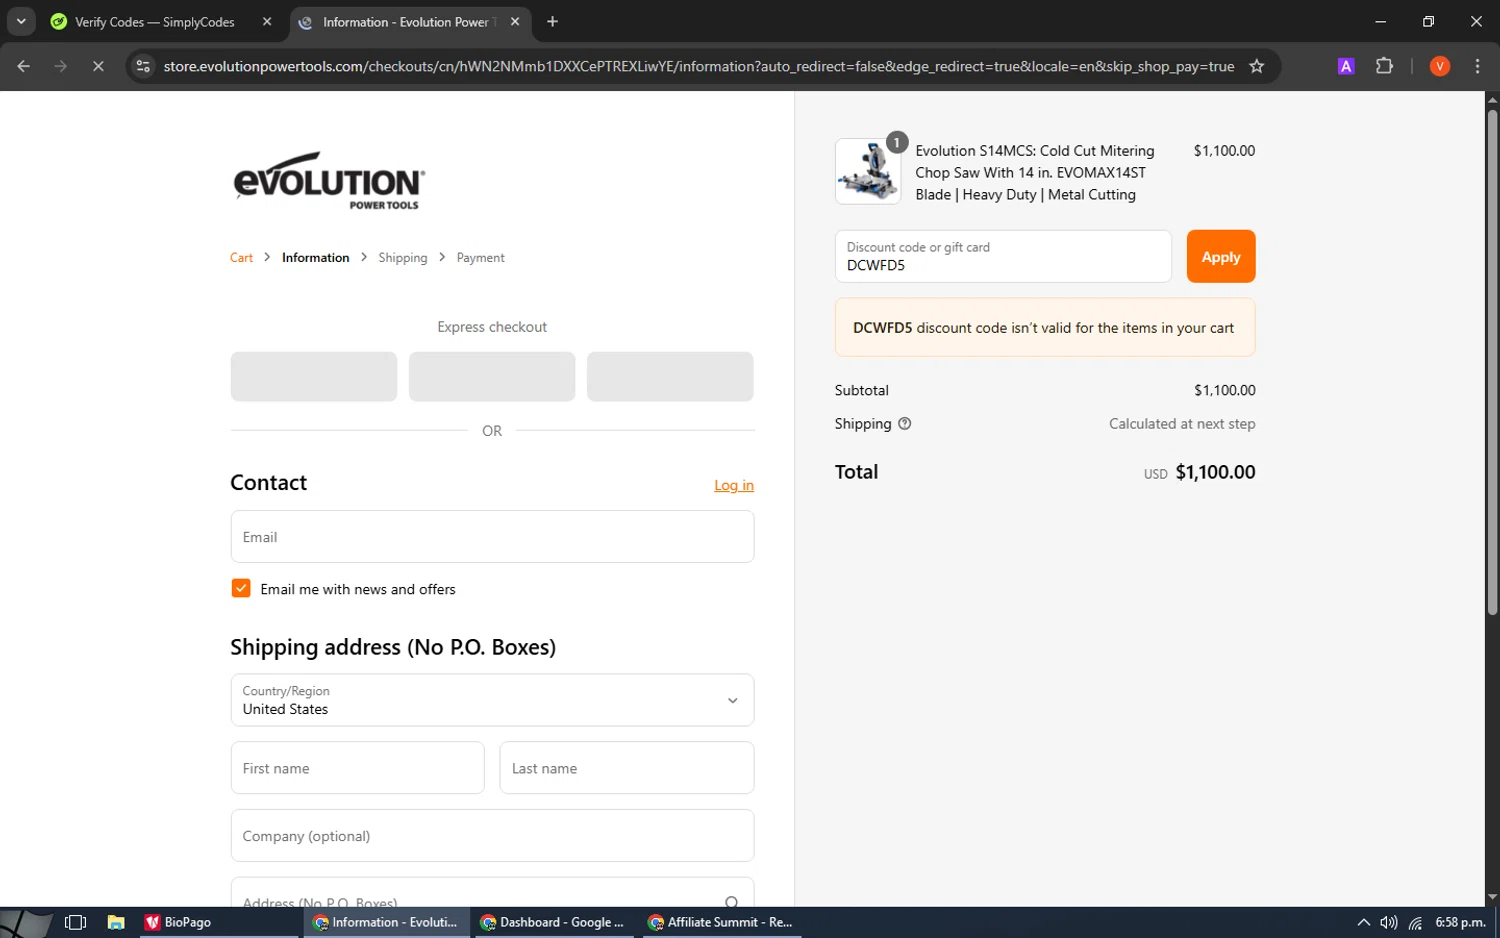This screenshot has width=1500, height=938.
Task: Open the V profile avatar
Action: (1440, 66)
